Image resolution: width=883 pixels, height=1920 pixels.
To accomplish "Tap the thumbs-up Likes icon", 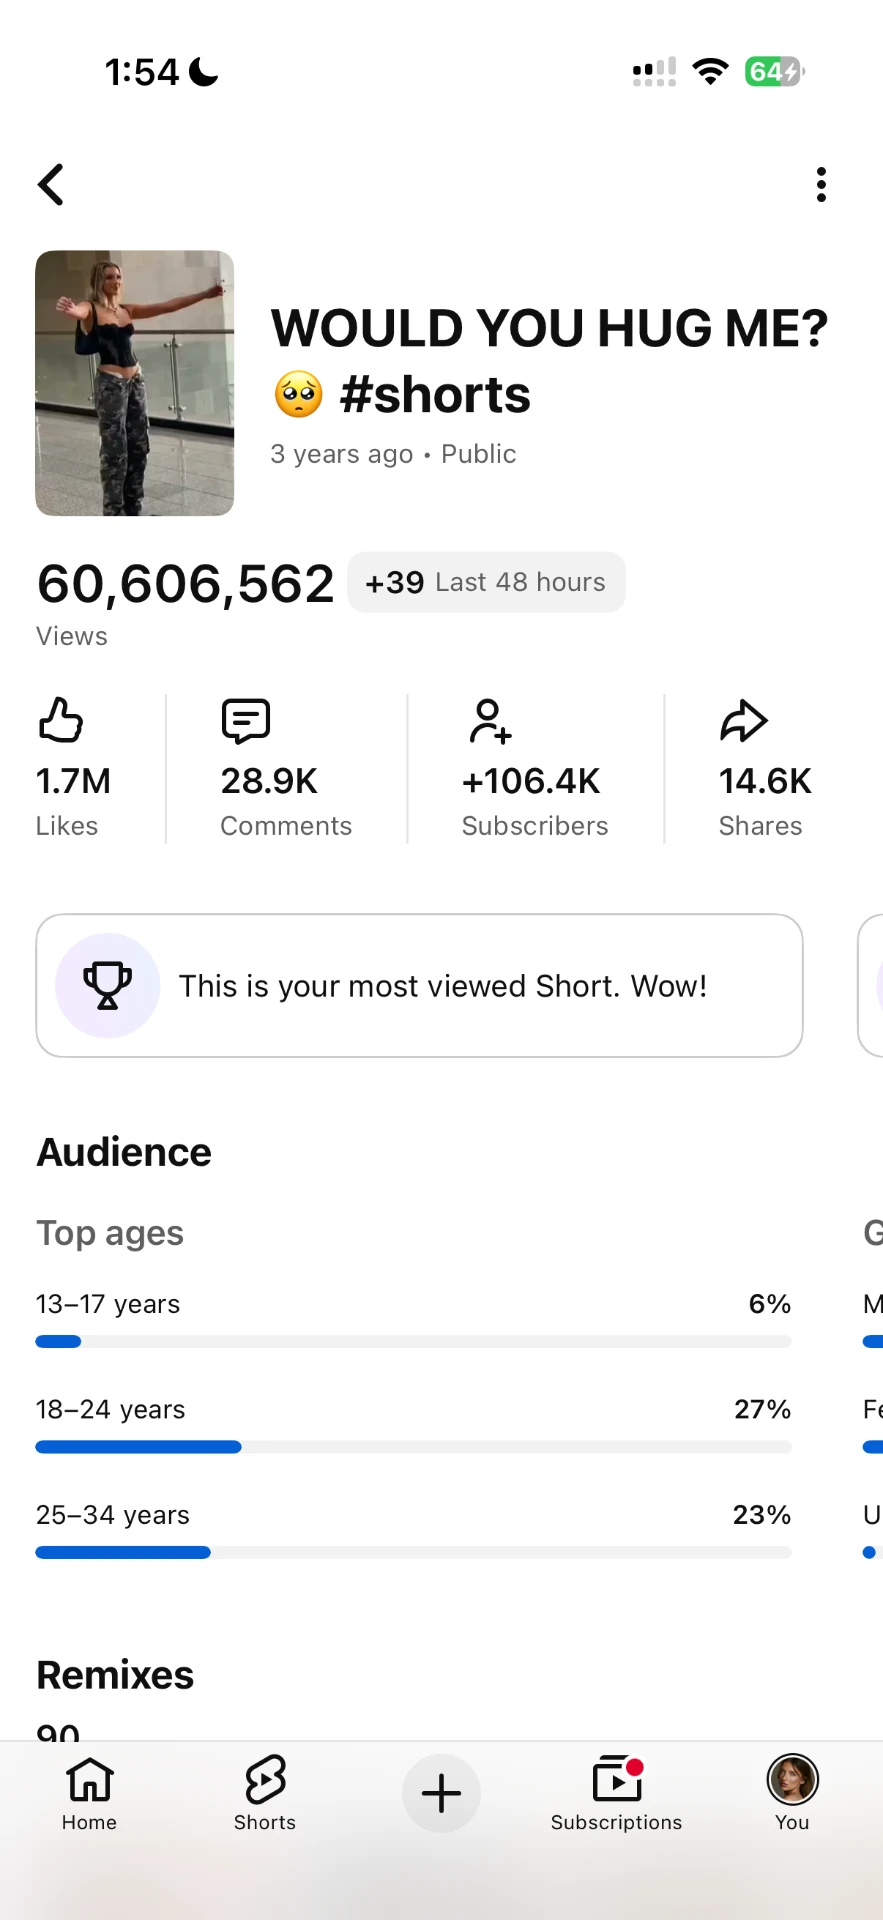I will [x=60, y=720].
